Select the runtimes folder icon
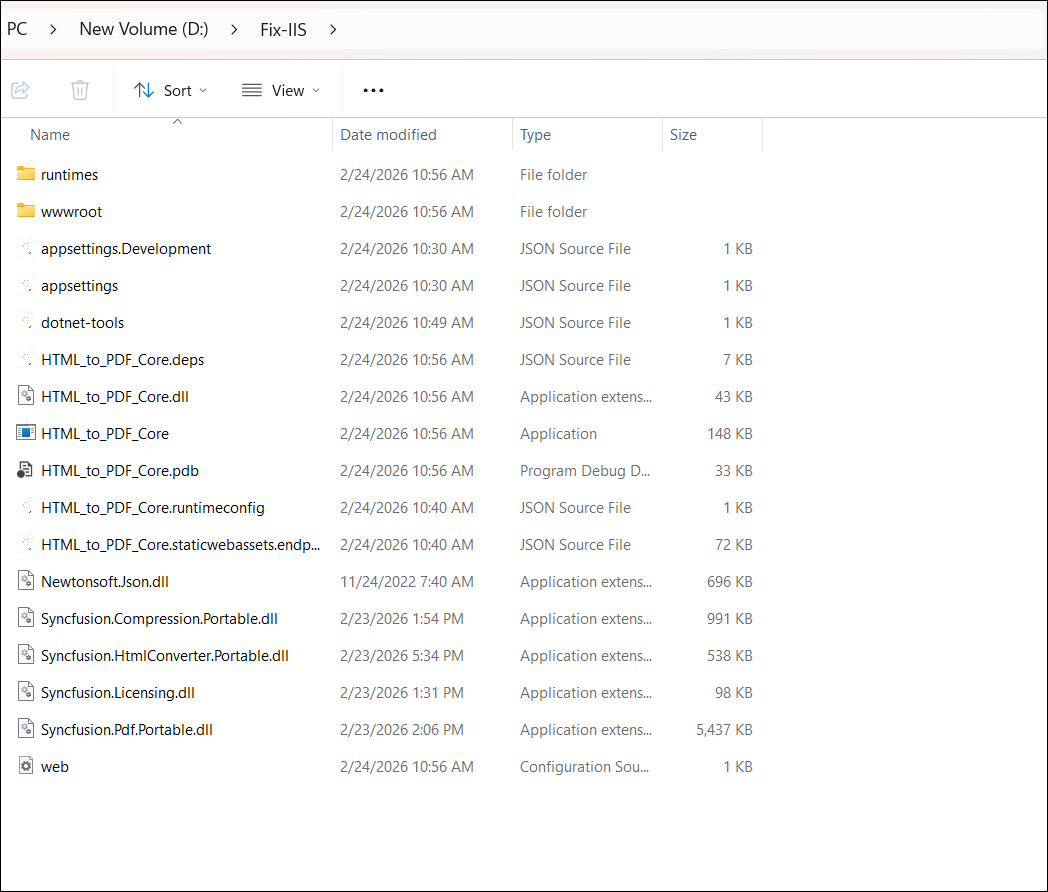Image resolution: width=1048 pixels, height=892 pixels. coord(25,174)
